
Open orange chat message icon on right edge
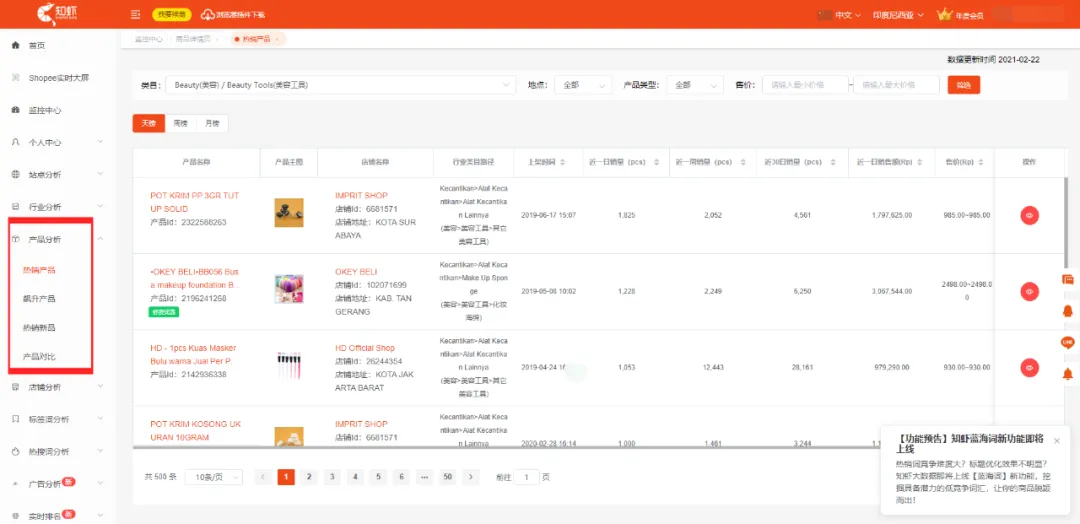coord(1068,280)
